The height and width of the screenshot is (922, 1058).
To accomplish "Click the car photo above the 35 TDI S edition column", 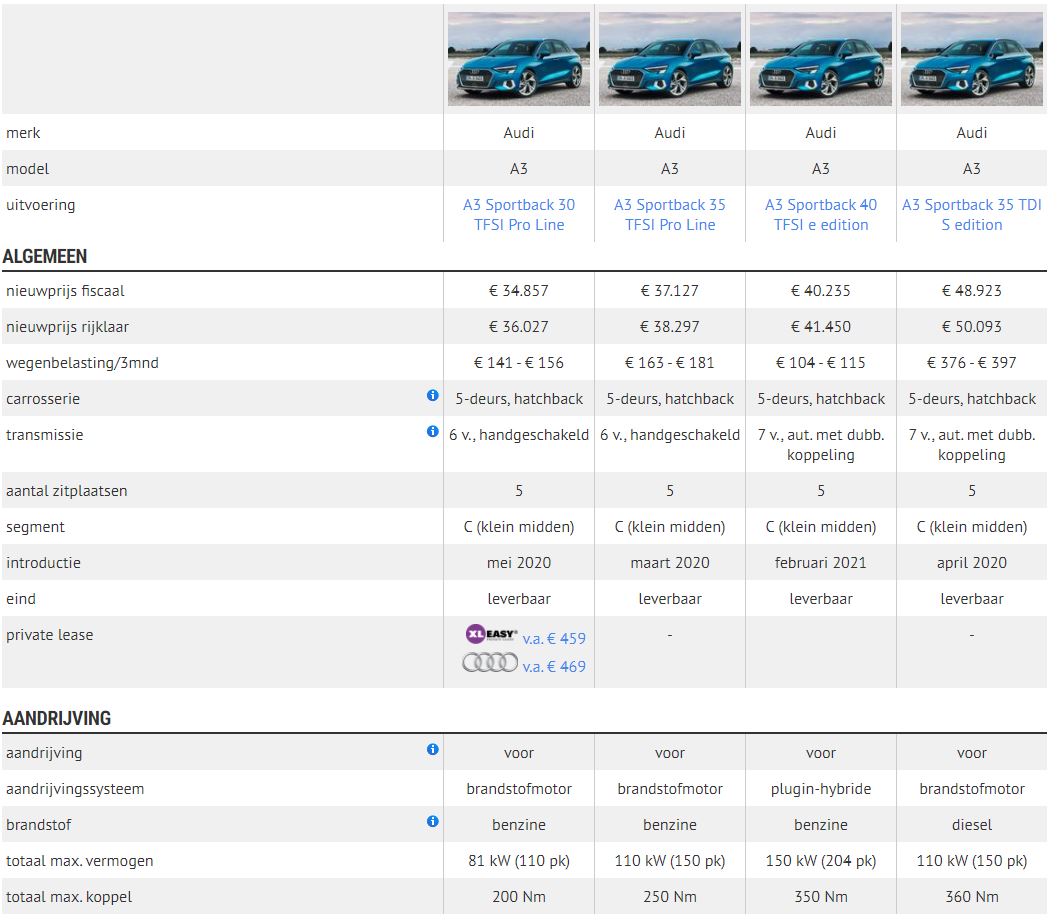I will (x=972, y=59).
